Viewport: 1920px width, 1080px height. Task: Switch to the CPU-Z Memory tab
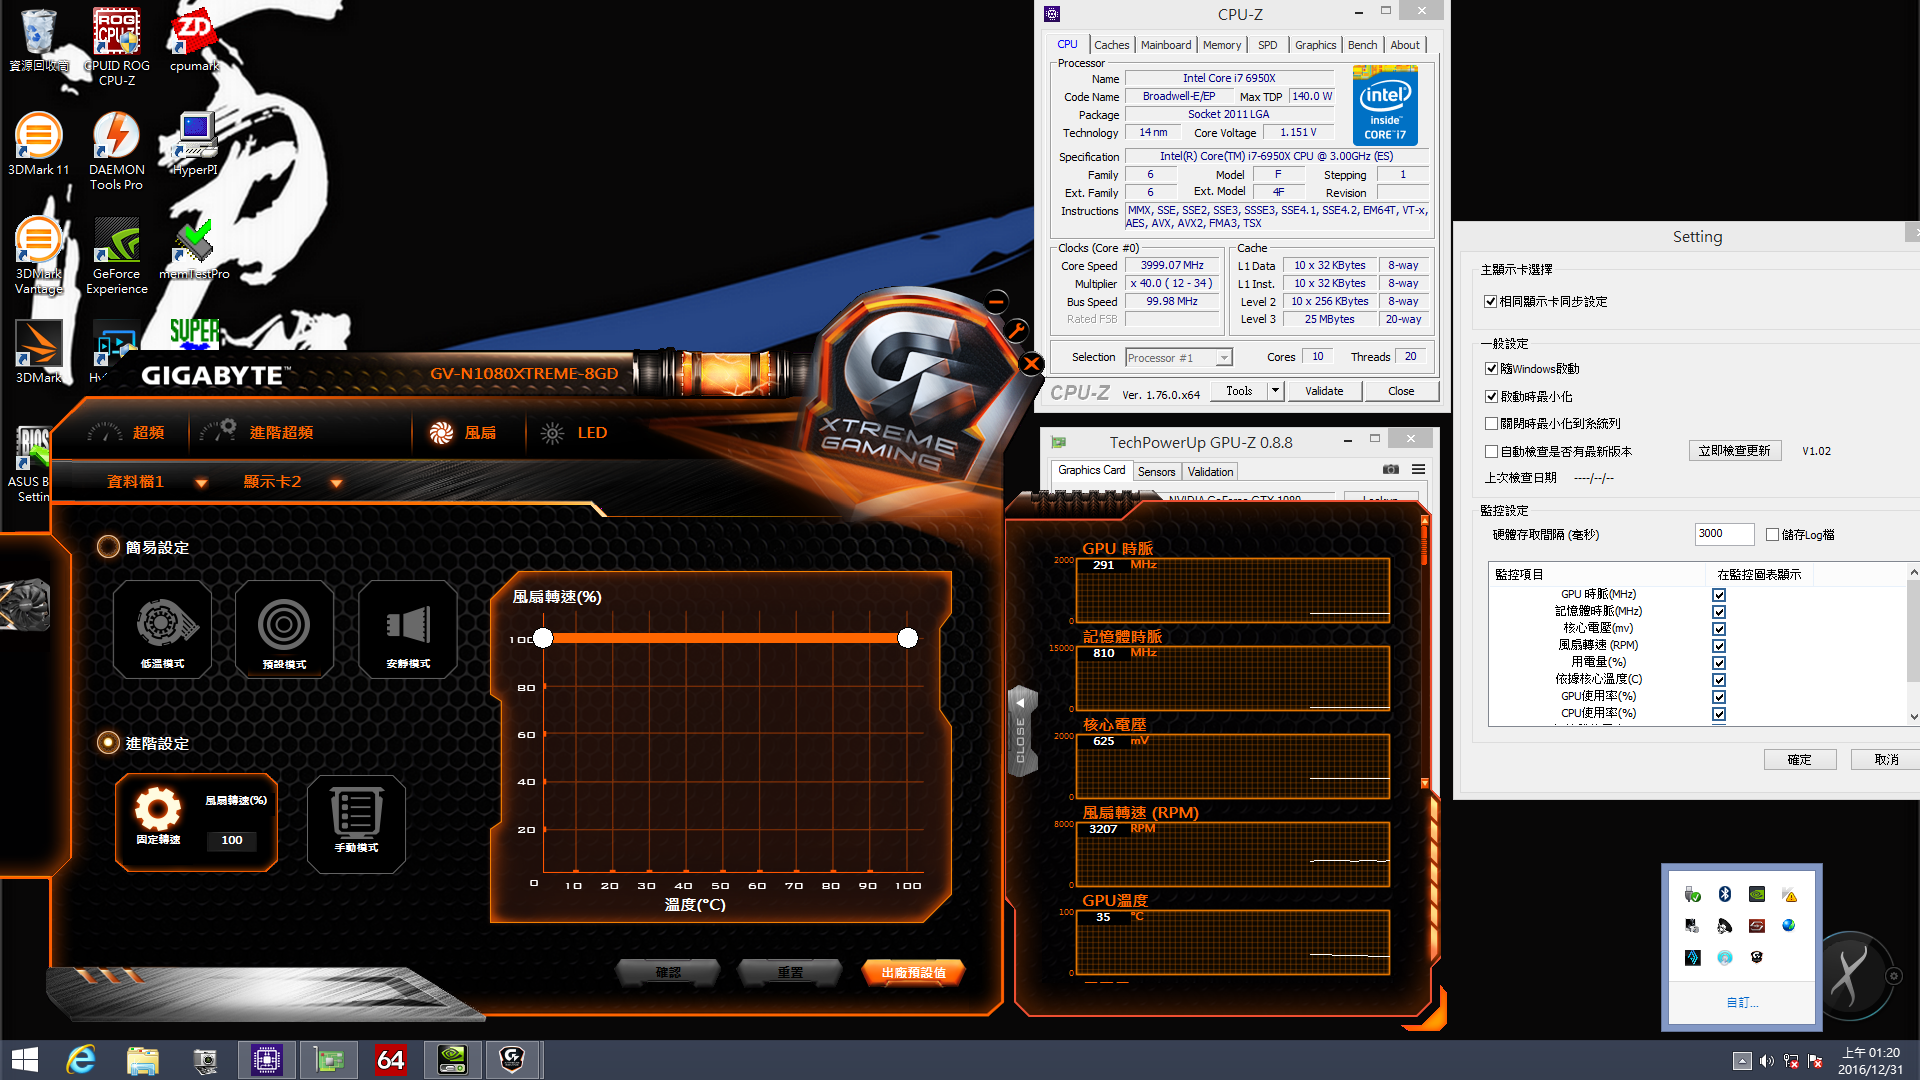click(x=1222, y=45)
